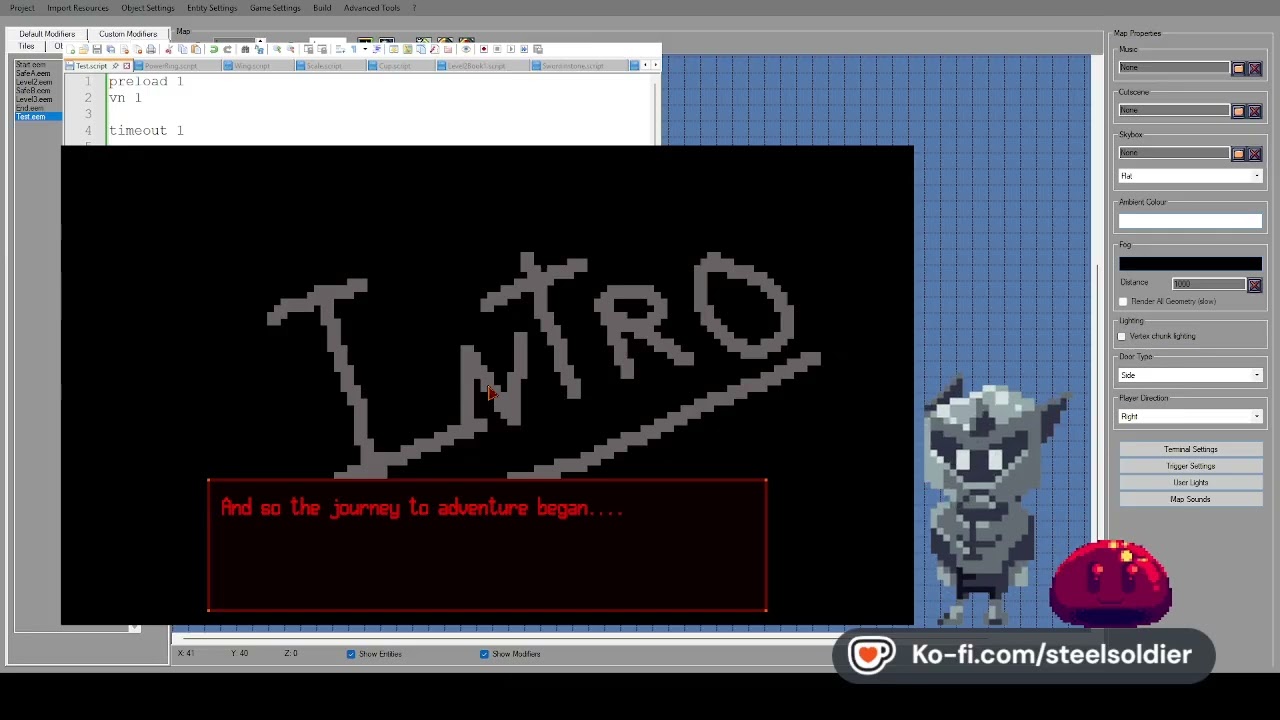Click the Replace icon next to Find
The height and width of the screenshot is (720, 1280).
point(259,49)
